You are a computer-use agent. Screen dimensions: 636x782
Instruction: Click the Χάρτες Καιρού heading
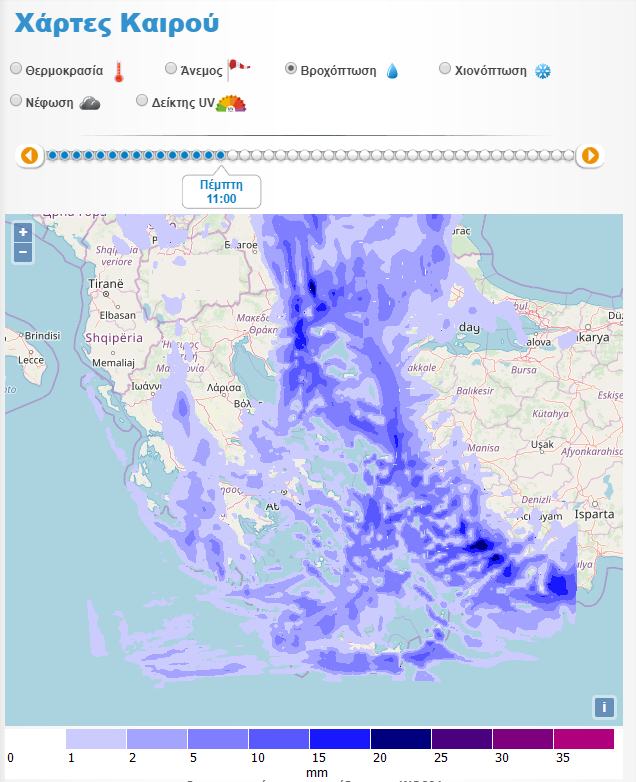(x=117, y=23)
